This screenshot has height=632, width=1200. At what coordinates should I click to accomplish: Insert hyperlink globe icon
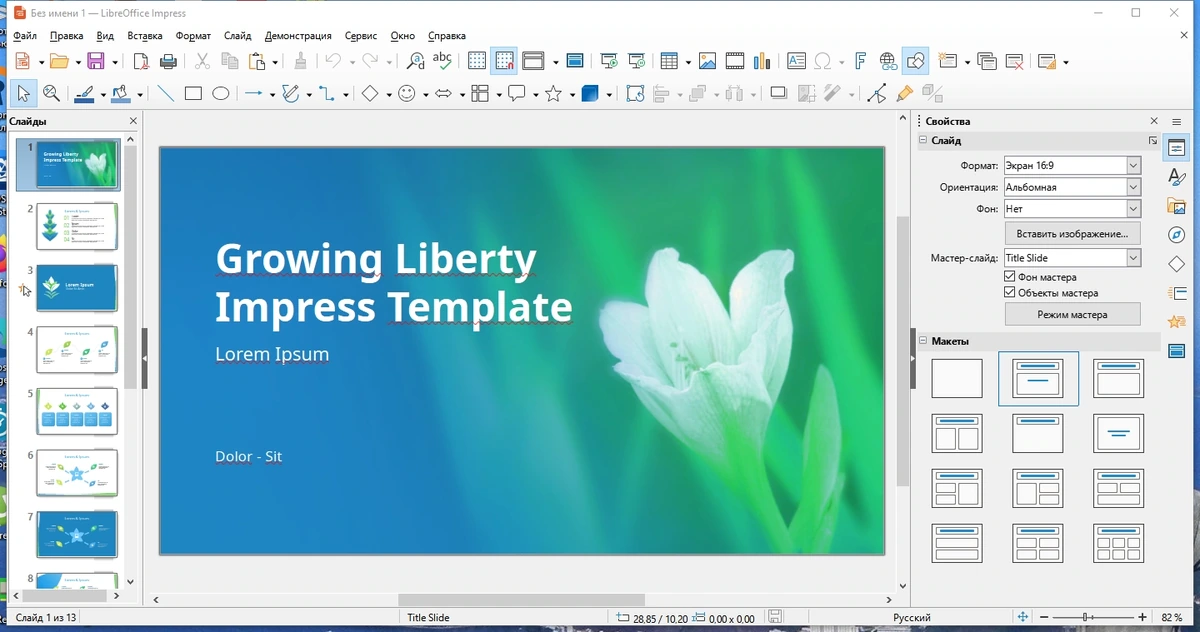888,61
